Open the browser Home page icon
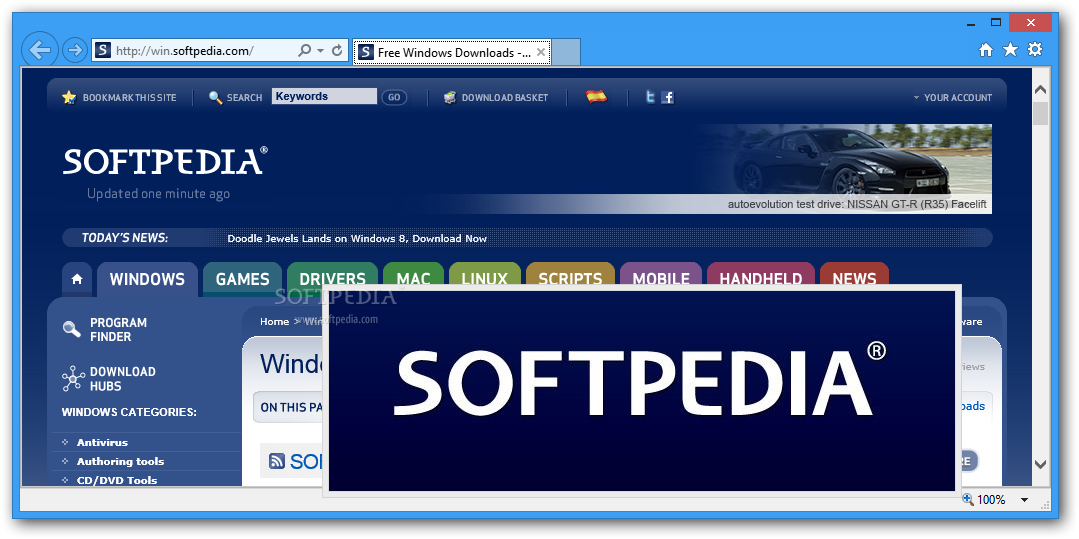The height and width of the screenshot is (539, 1079). coord(986,50)
